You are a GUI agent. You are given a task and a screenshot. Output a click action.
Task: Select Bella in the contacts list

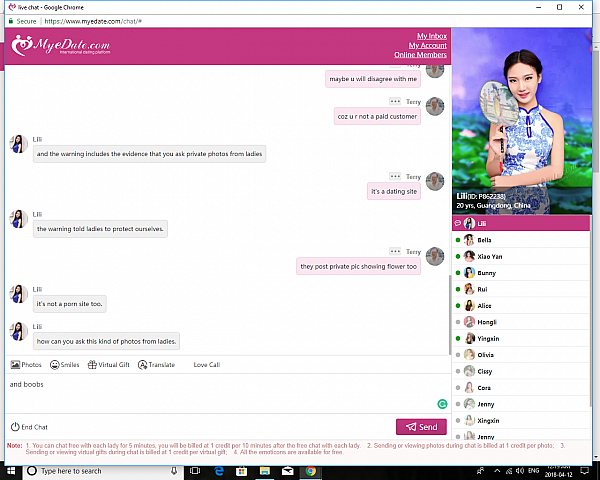[x=484, y=240]
